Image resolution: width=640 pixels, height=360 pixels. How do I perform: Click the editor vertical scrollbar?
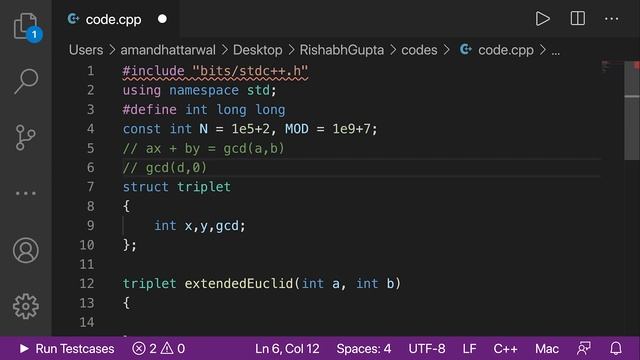click(632, 110)
